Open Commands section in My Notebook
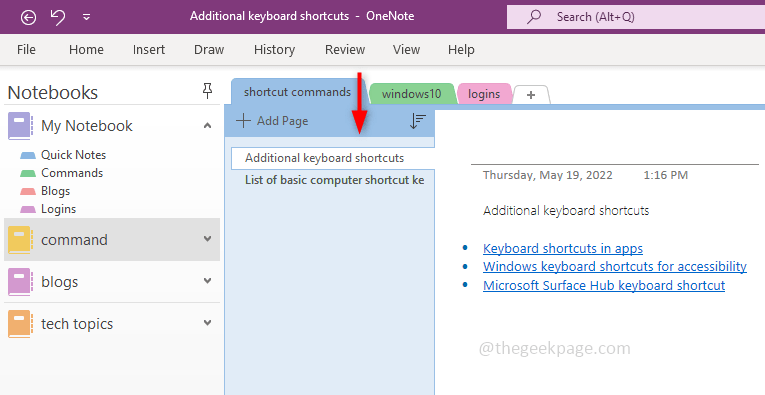 click(72, 173)
